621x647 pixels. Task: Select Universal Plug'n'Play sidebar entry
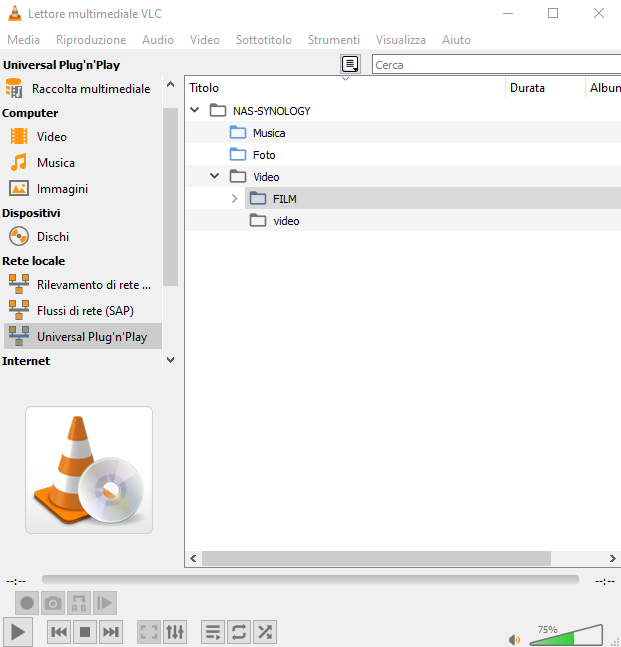82,337
